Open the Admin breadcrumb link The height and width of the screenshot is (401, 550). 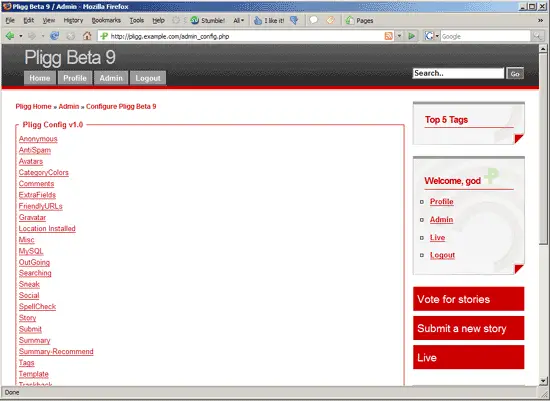(69, 106)
